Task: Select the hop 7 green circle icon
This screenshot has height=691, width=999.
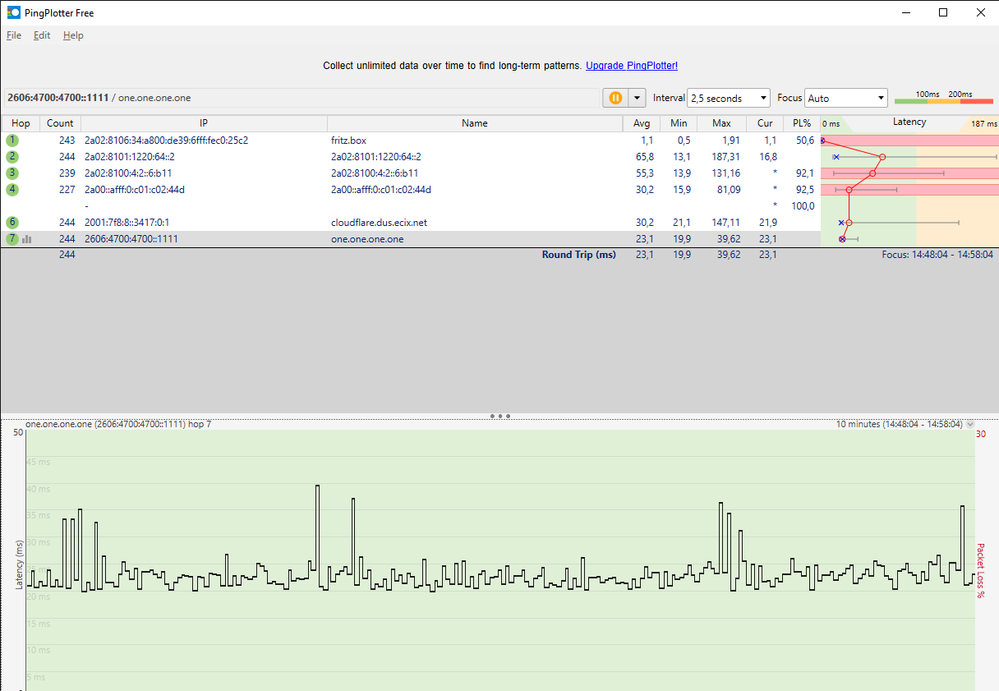Action: [x=12, y=239]
